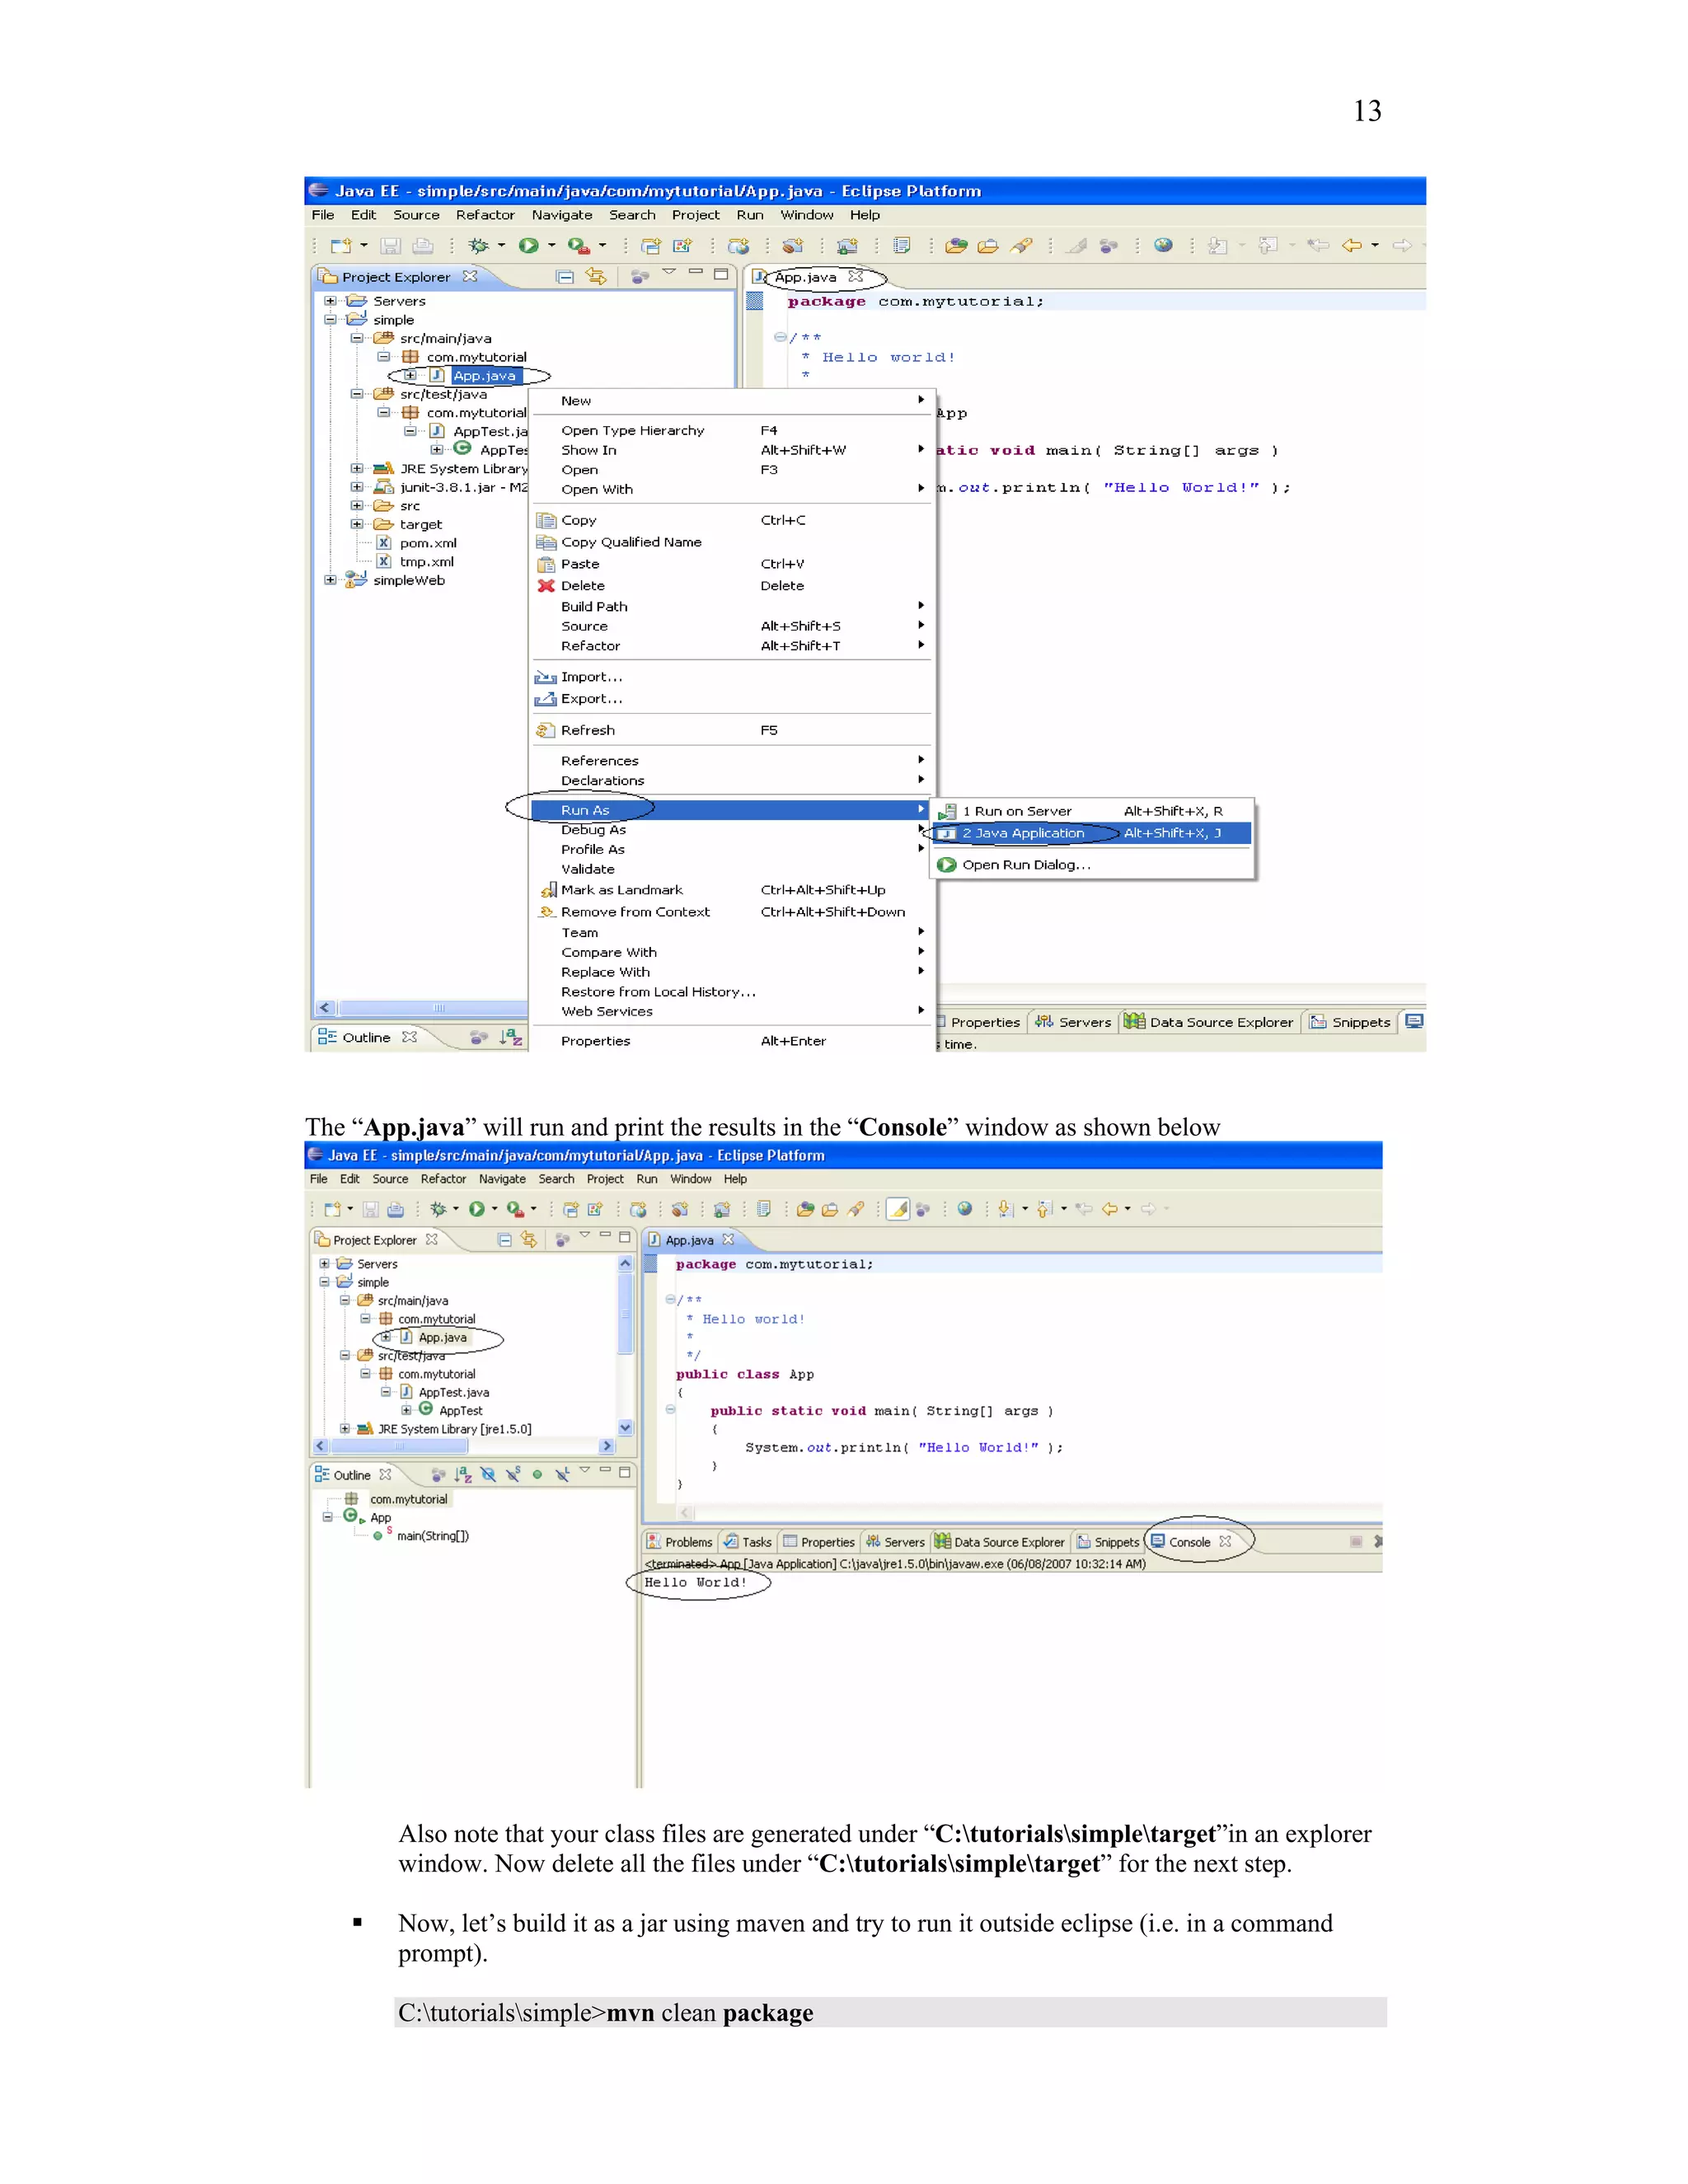Viewport: 1688px width, 2184px height.
Task: Click Debug bug icon in Console window toolbar
Action: [438, 1209]
